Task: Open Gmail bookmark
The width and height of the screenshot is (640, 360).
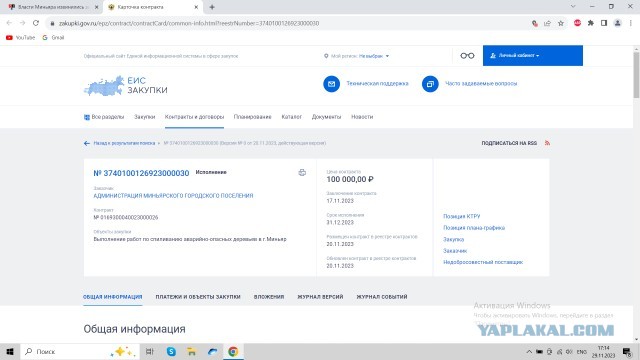Action: (53, 38)
